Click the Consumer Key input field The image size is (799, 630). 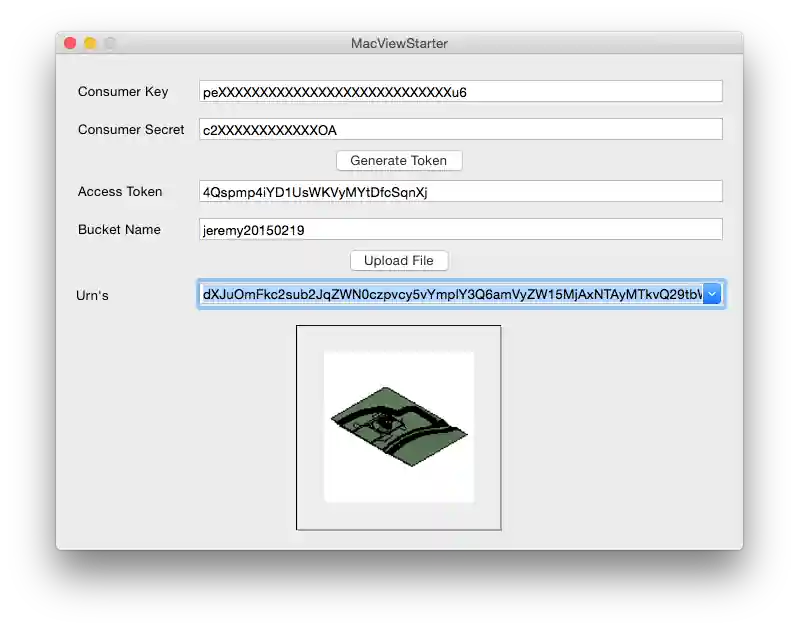pyautogui.click(x=460, y=92)
